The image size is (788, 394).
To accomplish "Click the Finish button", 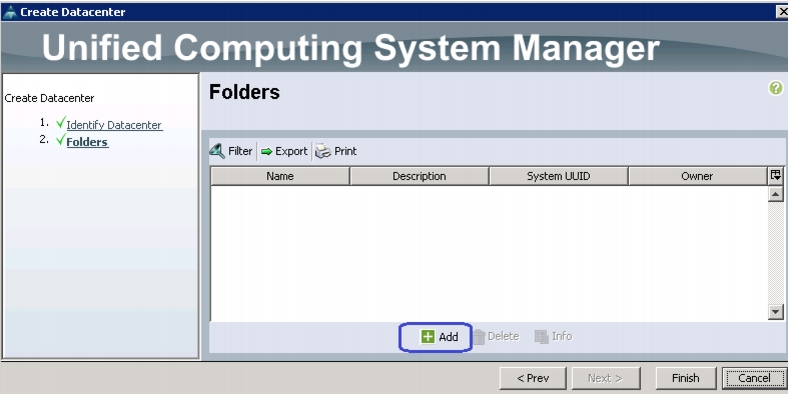I will 686,378.
